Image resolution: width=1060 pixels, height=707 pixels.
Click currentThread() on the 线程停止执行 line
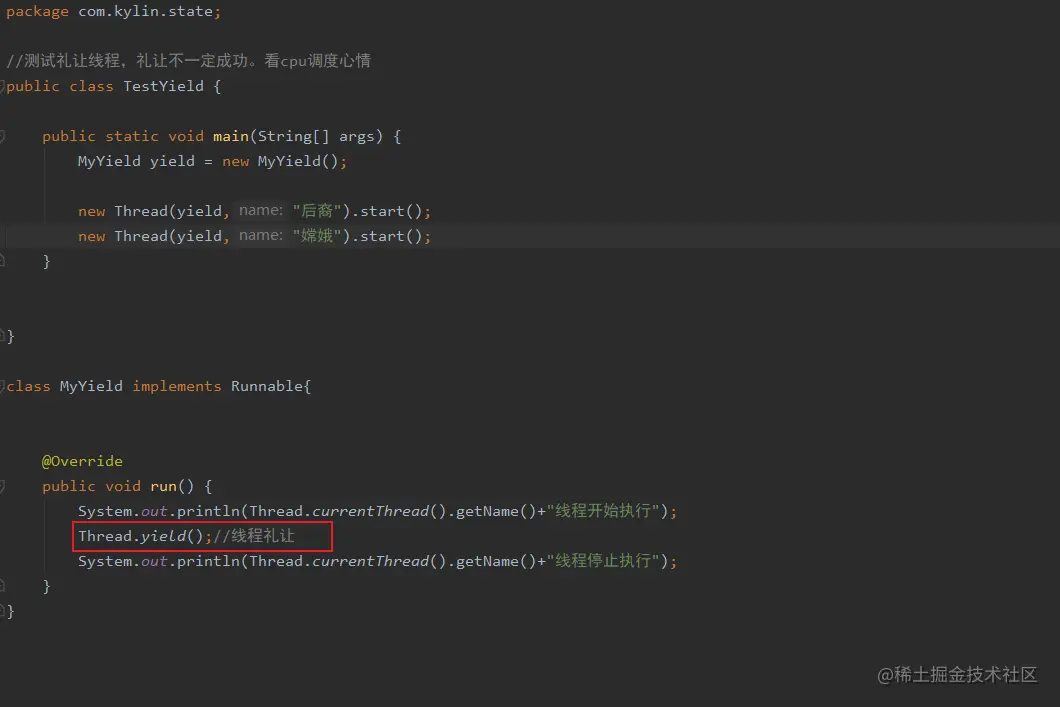pyautogui.click(x=379, y=562)
